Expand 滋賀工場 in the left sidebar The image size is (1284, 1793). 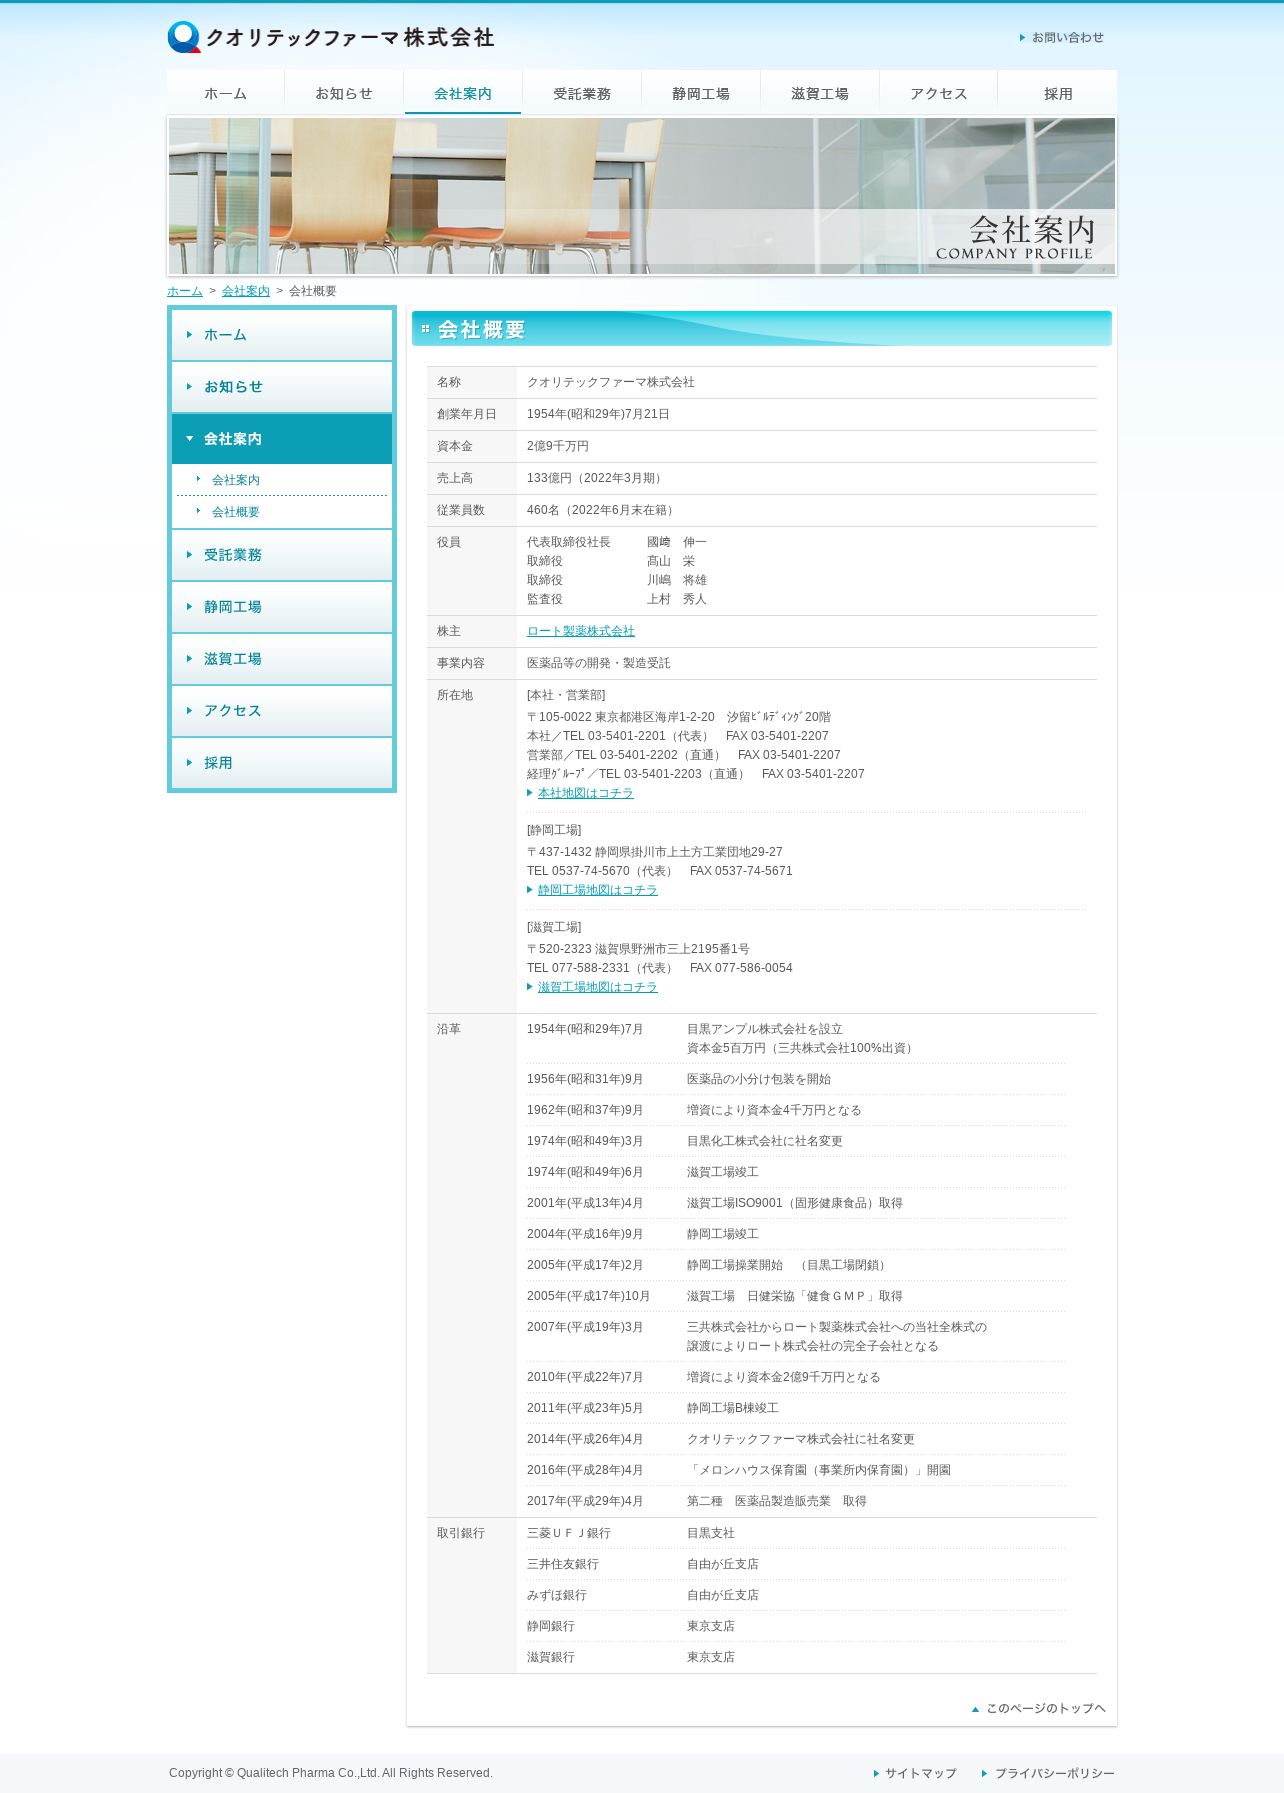pyautogui.click(x=282, y=659)
